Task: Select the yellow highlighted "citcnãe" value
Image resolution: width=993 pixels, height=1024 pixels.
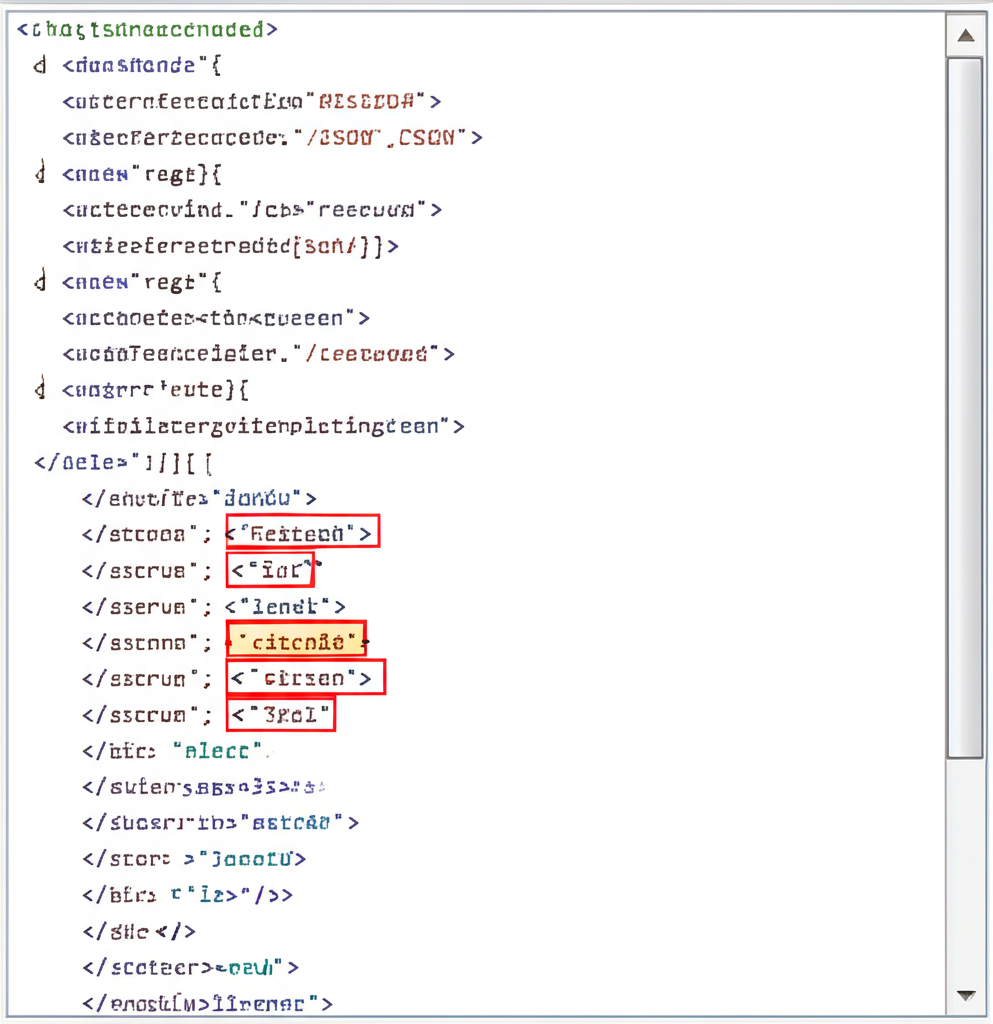Action: pos(296,640)
